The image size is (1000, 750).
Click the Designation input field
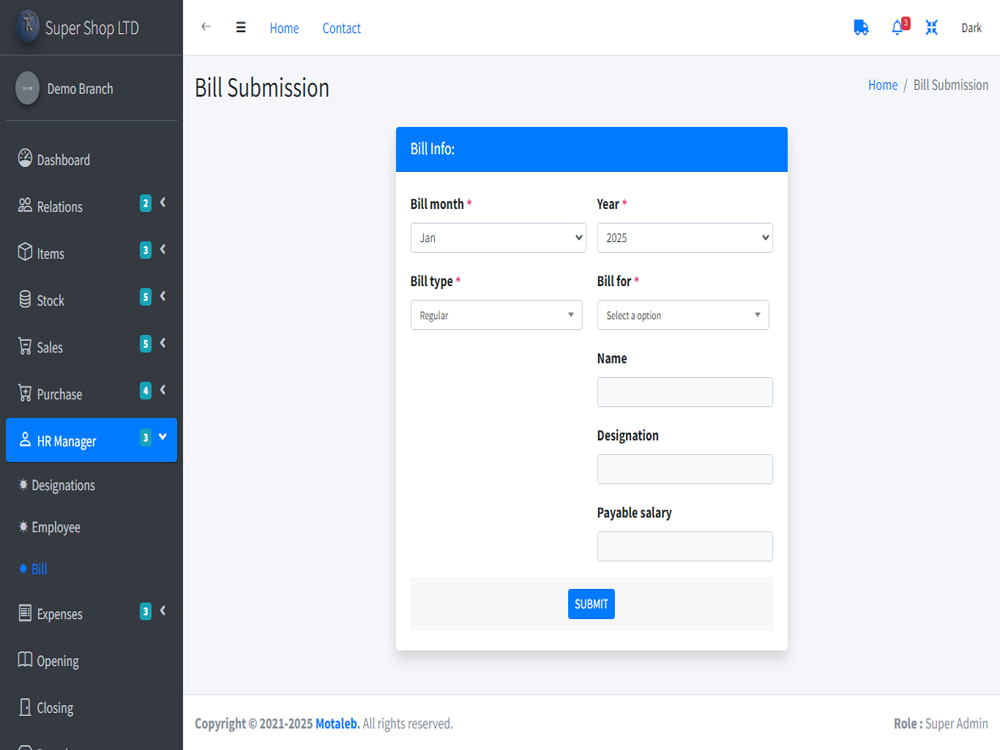pos(685,469)
